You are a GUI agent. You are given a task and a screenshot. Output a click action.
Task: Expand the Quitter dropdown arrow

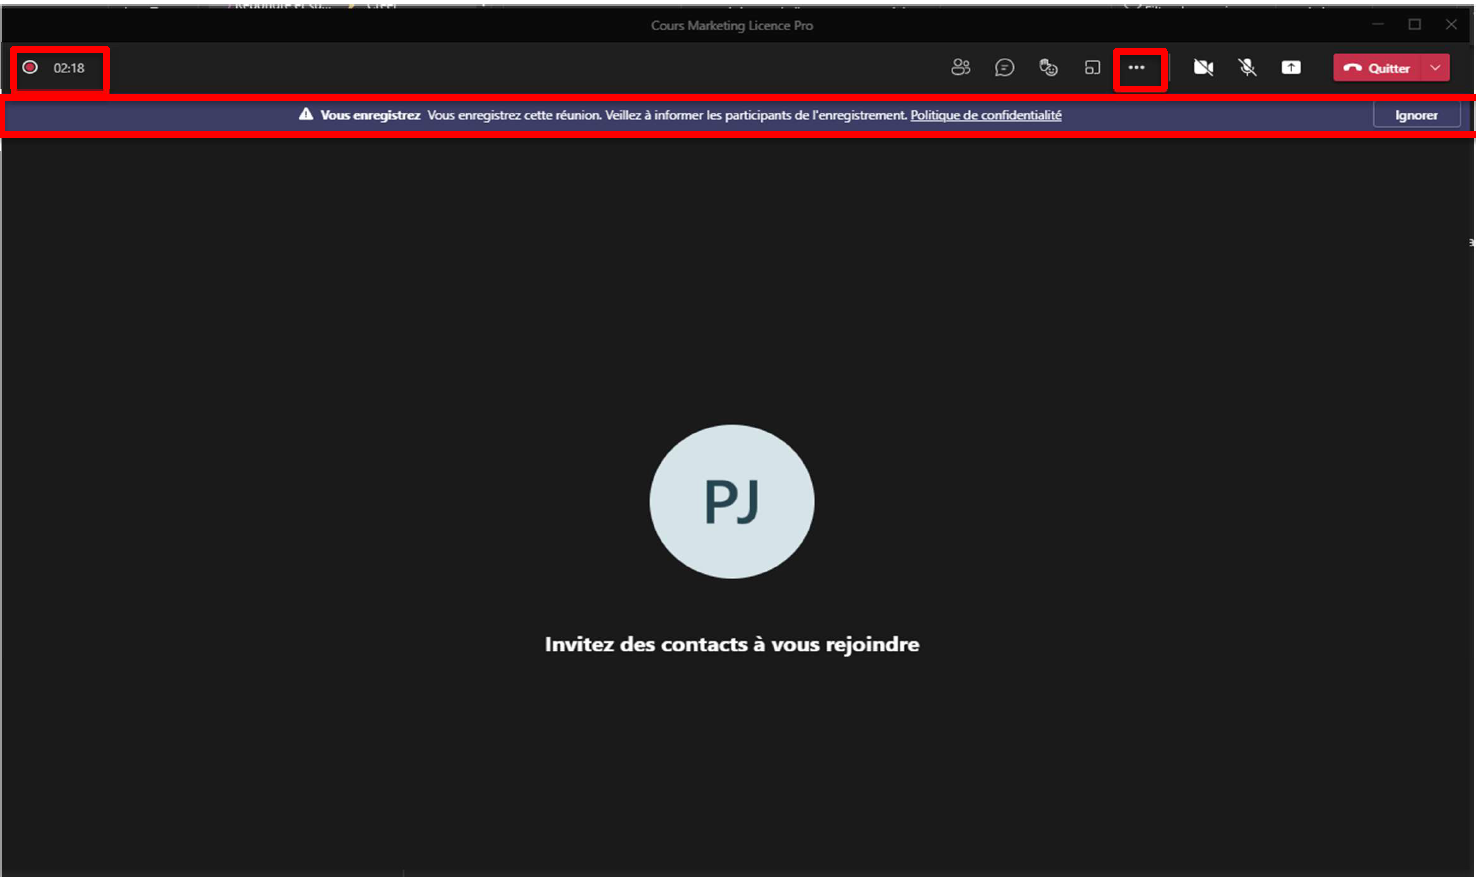(x=1435, y=68)
